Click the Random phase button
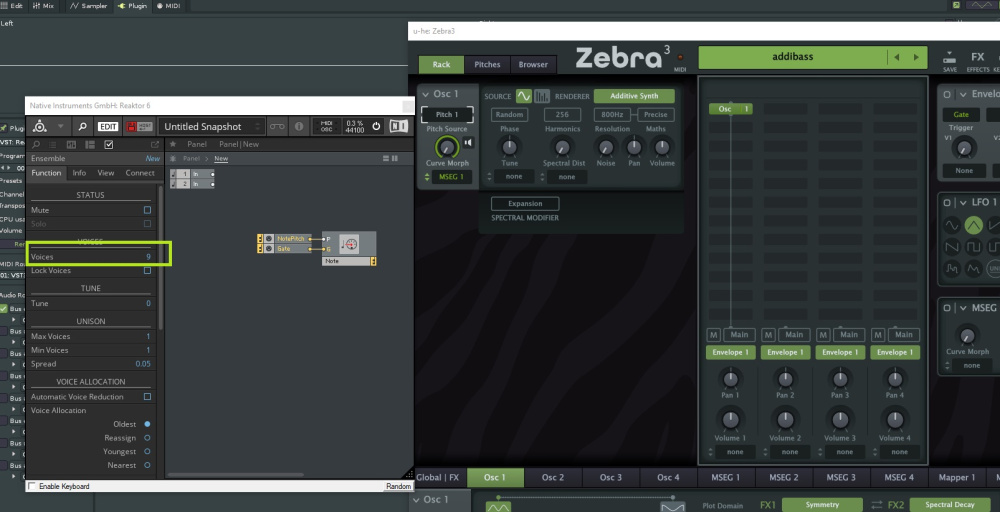The width and height of the screenshot is (1000, 512). [x=510, y=115]
